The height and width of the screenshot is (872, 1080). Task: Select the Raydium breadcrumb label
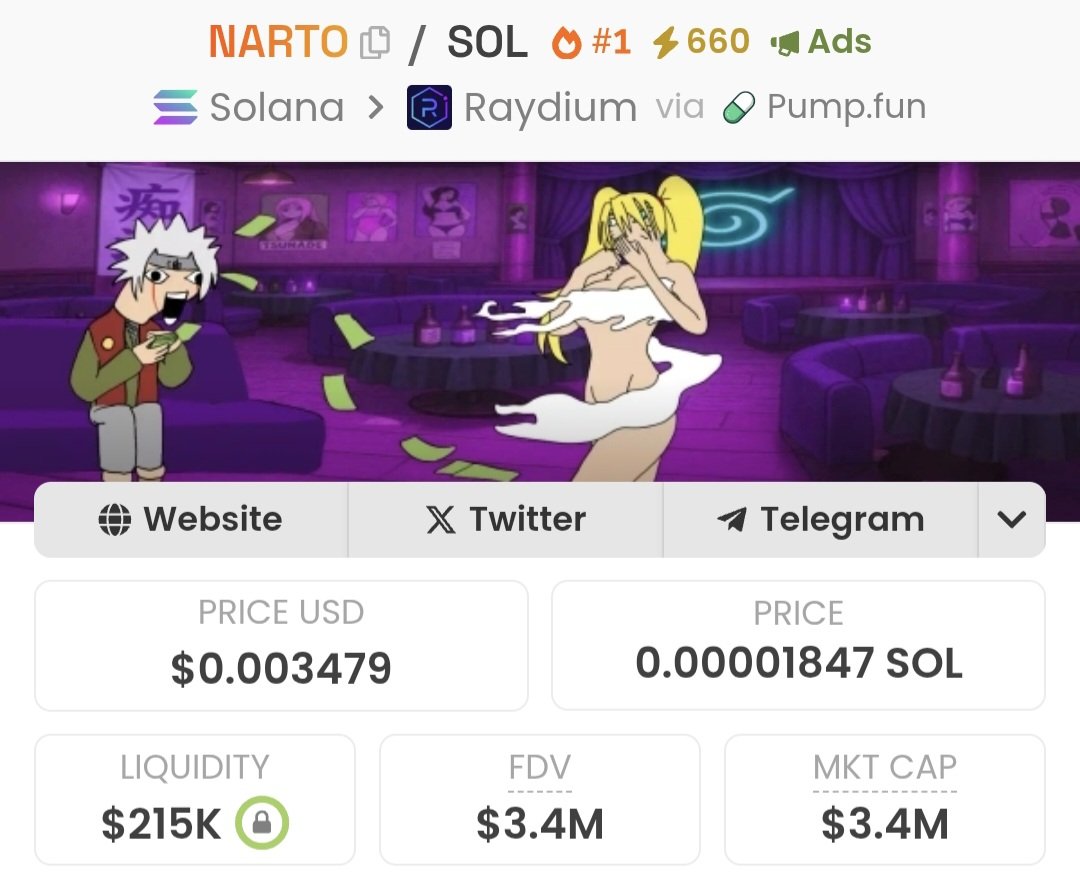pyautogui.click(x=550, y=108)
